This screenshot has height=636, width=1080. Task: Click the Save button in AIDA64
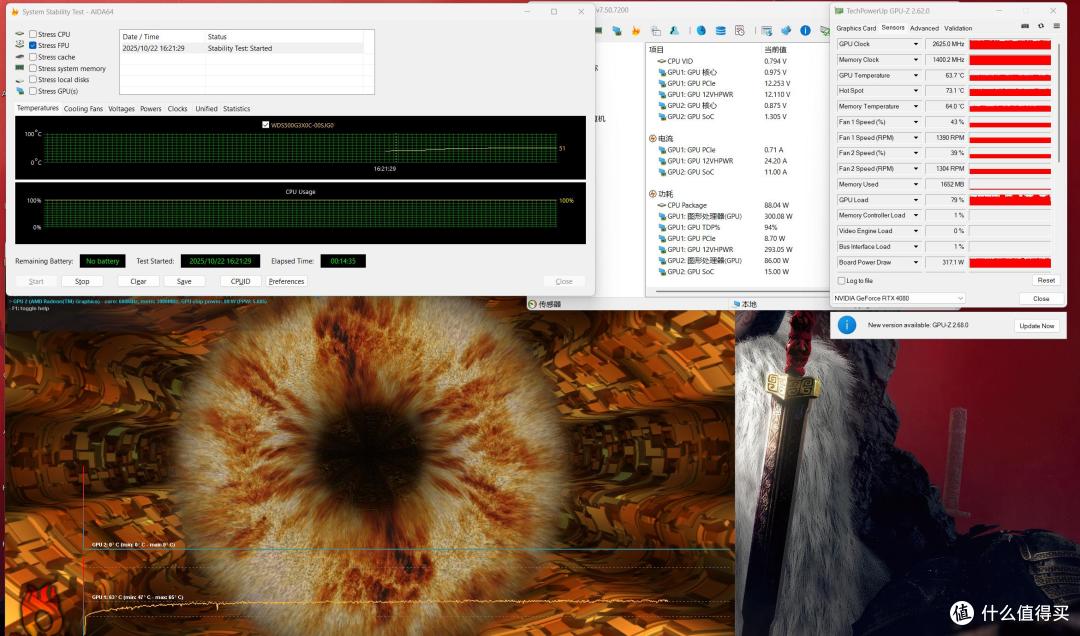tap(184, 281)
